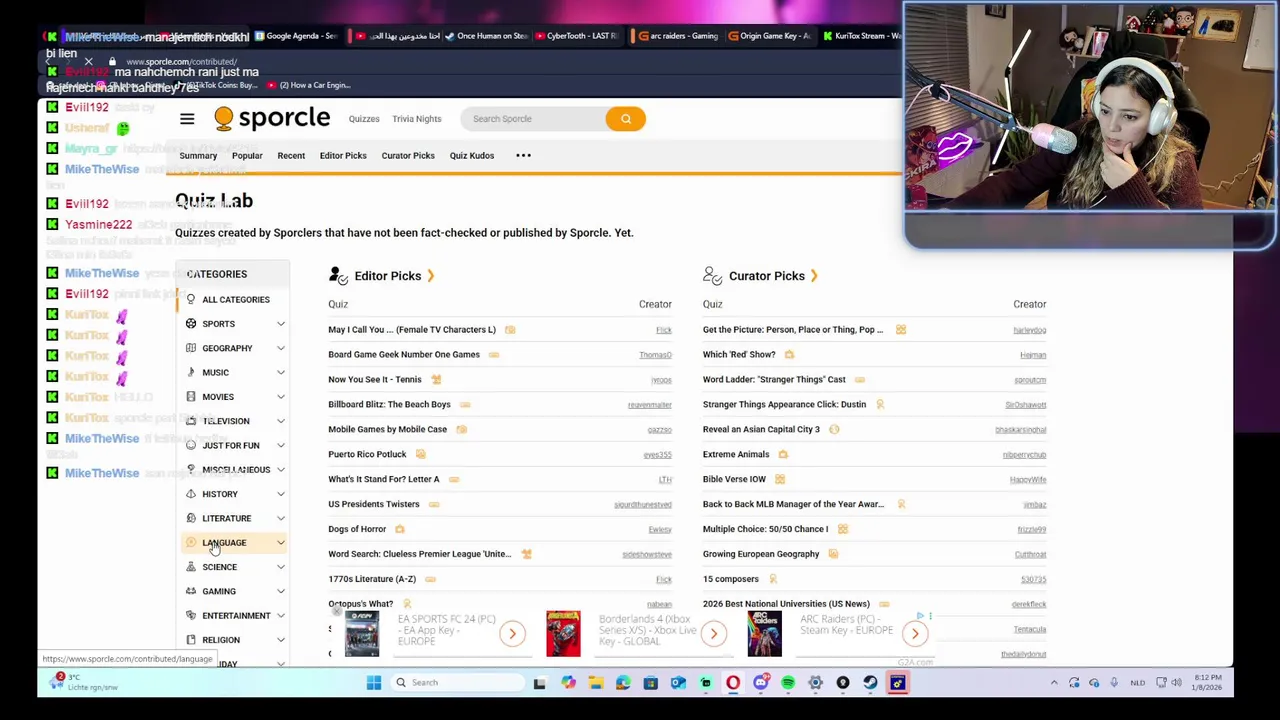Click the Music category icon
This screenshot has height=720, width=1280.
pos(191,372)
